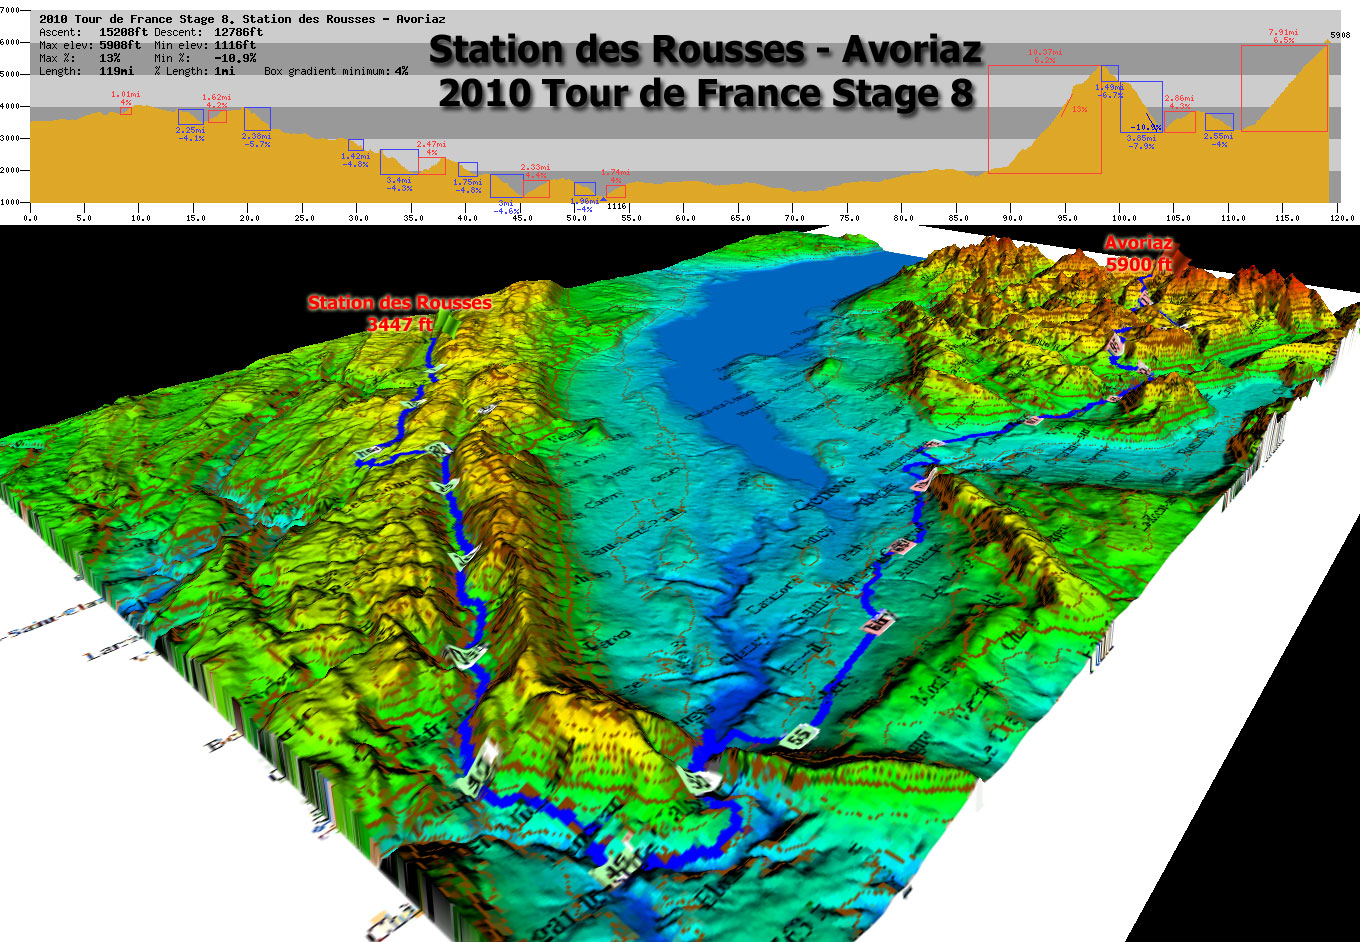The height and width of the screenshot is (942, 1360).
Task: Click the "2.55mi -4%" descent label
Action: point(1218,140)
